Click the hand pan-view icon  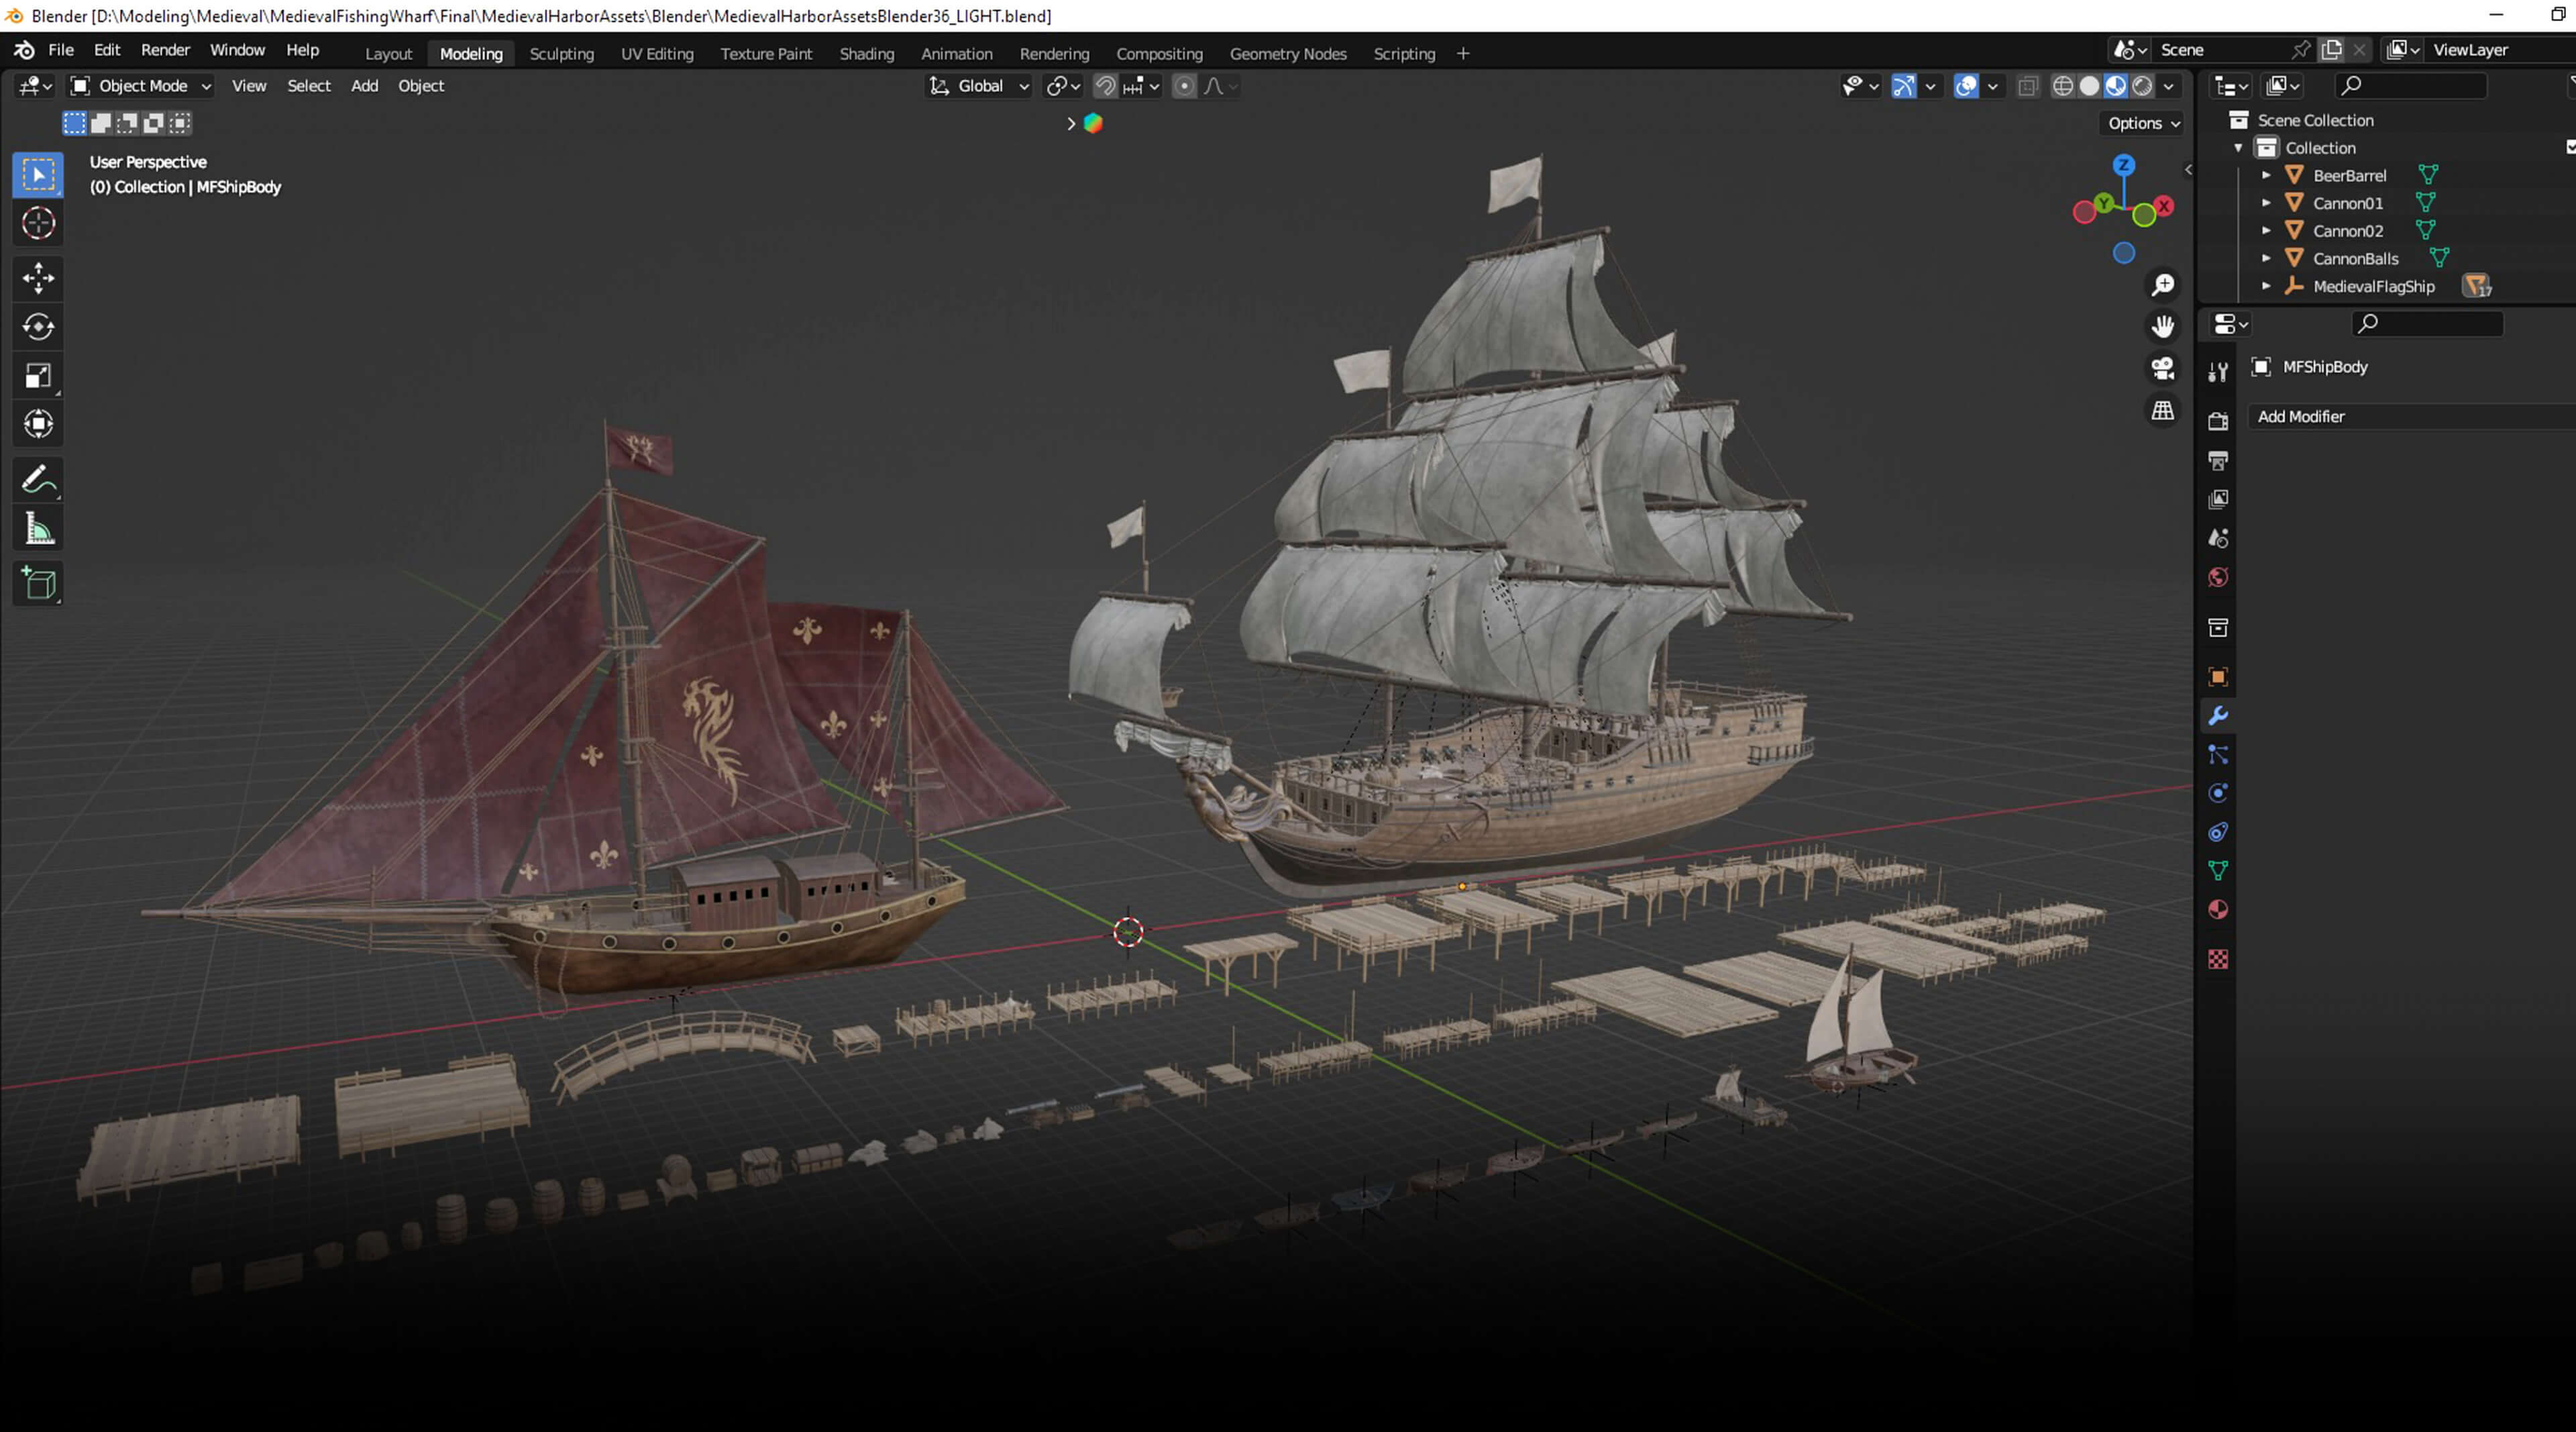tap(2162, 327)
